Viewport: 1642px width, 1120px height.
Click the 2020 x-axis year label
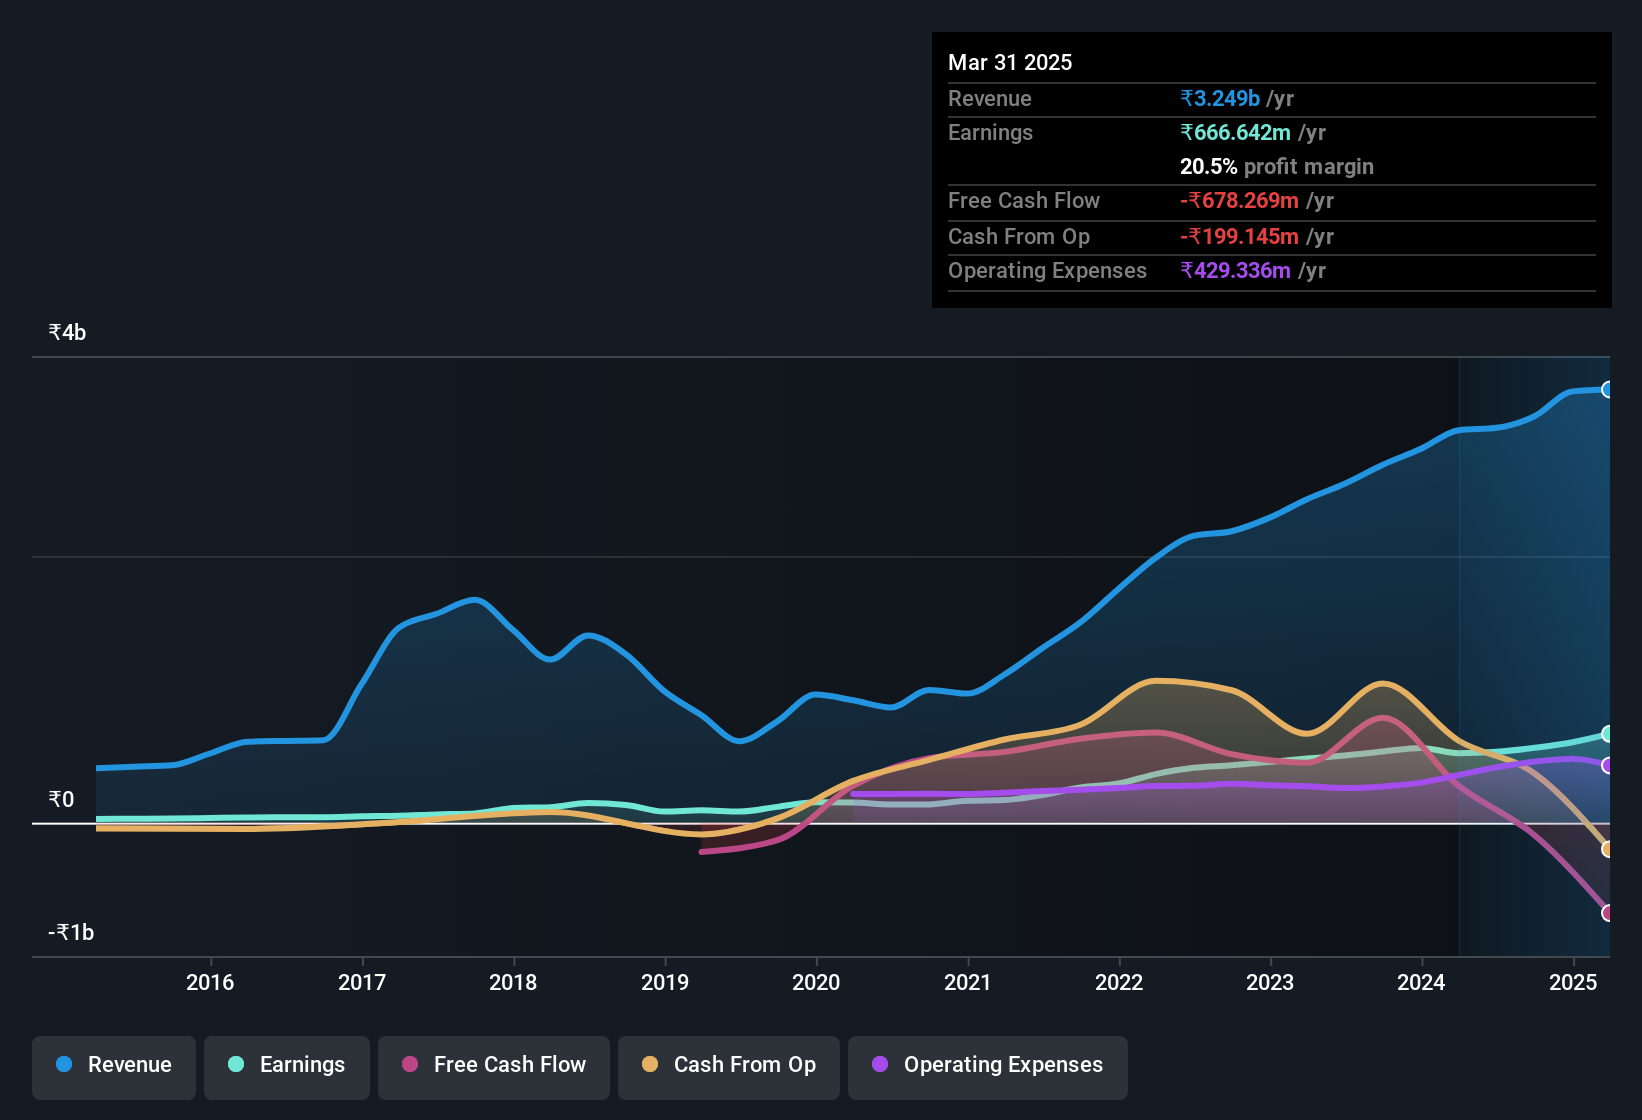coord(816,983)
